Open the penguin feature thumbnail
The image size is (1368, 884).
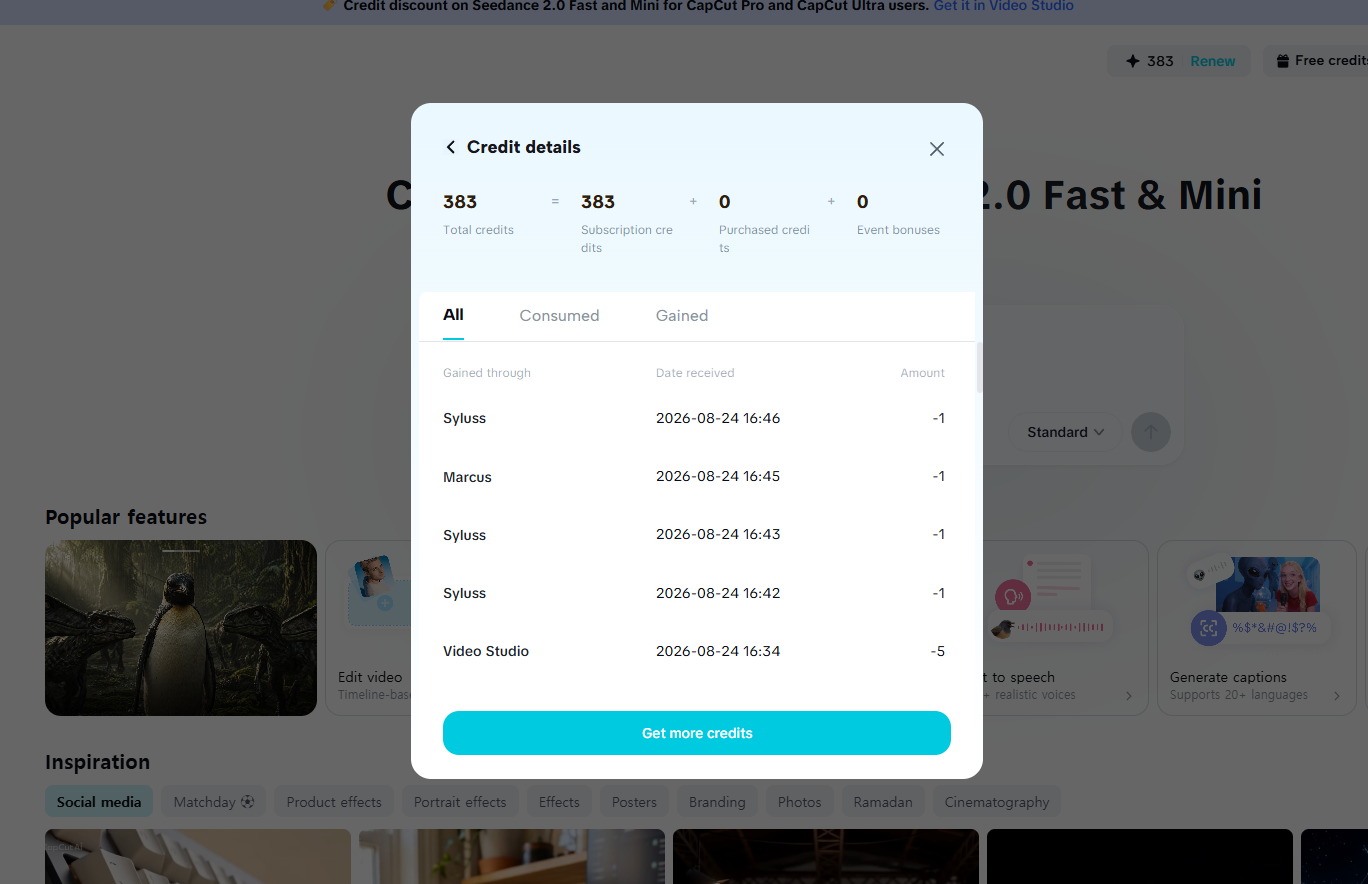(x=181, y=628)
